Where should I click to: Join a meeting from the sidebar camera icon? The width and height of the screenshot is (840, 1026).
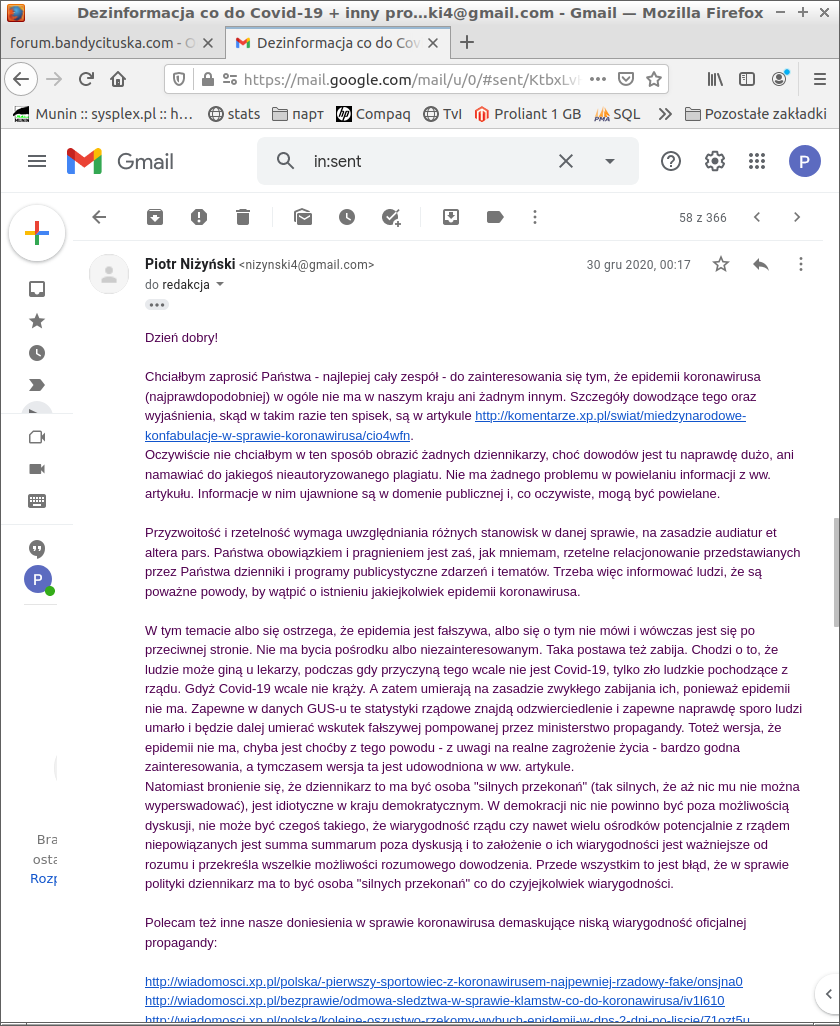click(37, 469)
